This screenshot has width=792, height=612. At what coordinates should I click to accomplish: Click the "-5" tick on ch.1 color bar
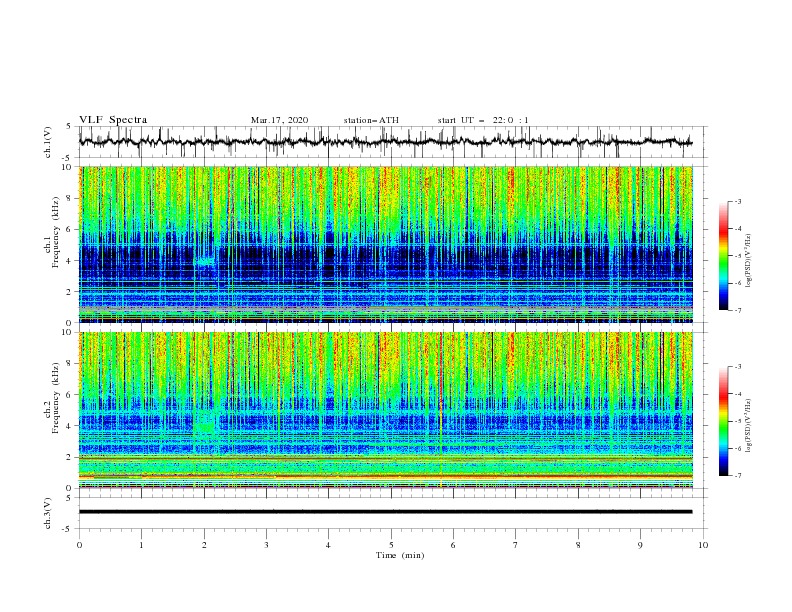click(738, 256)
